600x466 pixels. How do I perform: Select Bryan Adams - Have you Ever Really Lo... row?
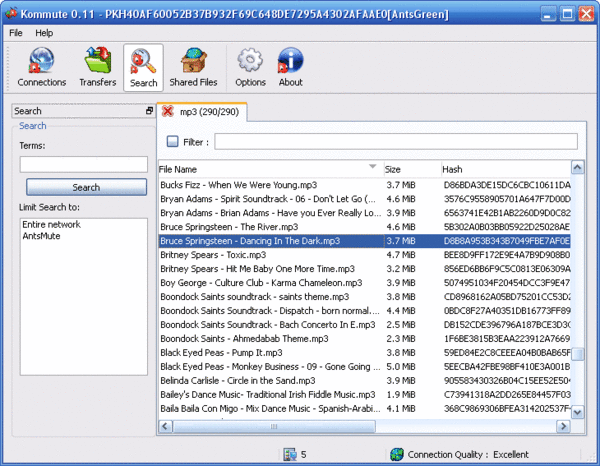[x=364, y=213]
